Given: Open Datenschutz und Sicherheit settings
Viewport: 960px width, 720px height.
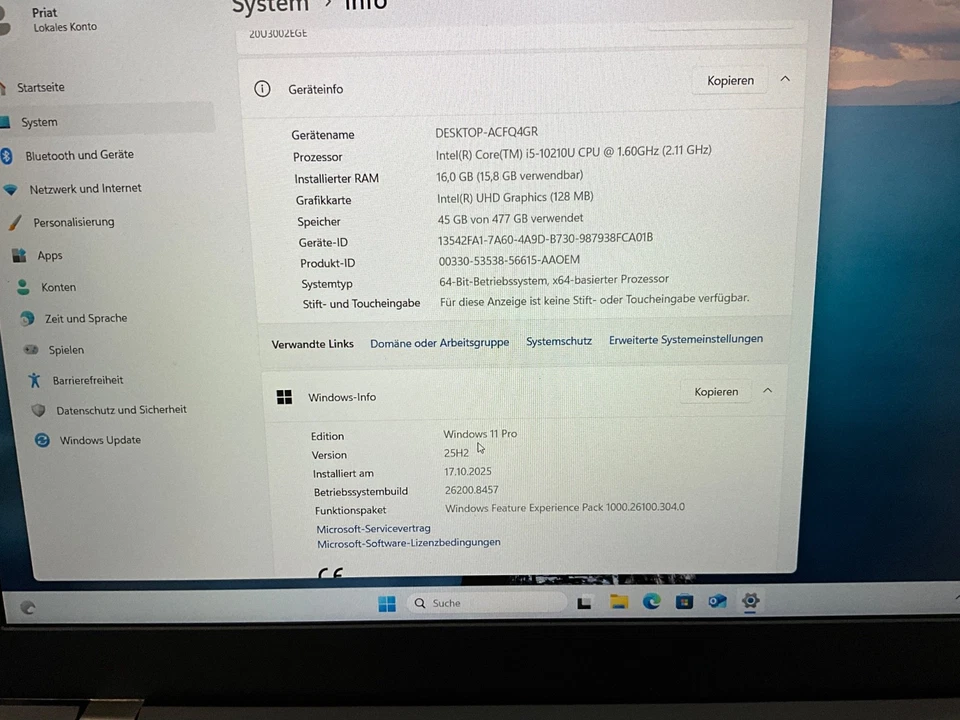Looking at the screenshot, I should pyautogui.click(x=121, y=410).
